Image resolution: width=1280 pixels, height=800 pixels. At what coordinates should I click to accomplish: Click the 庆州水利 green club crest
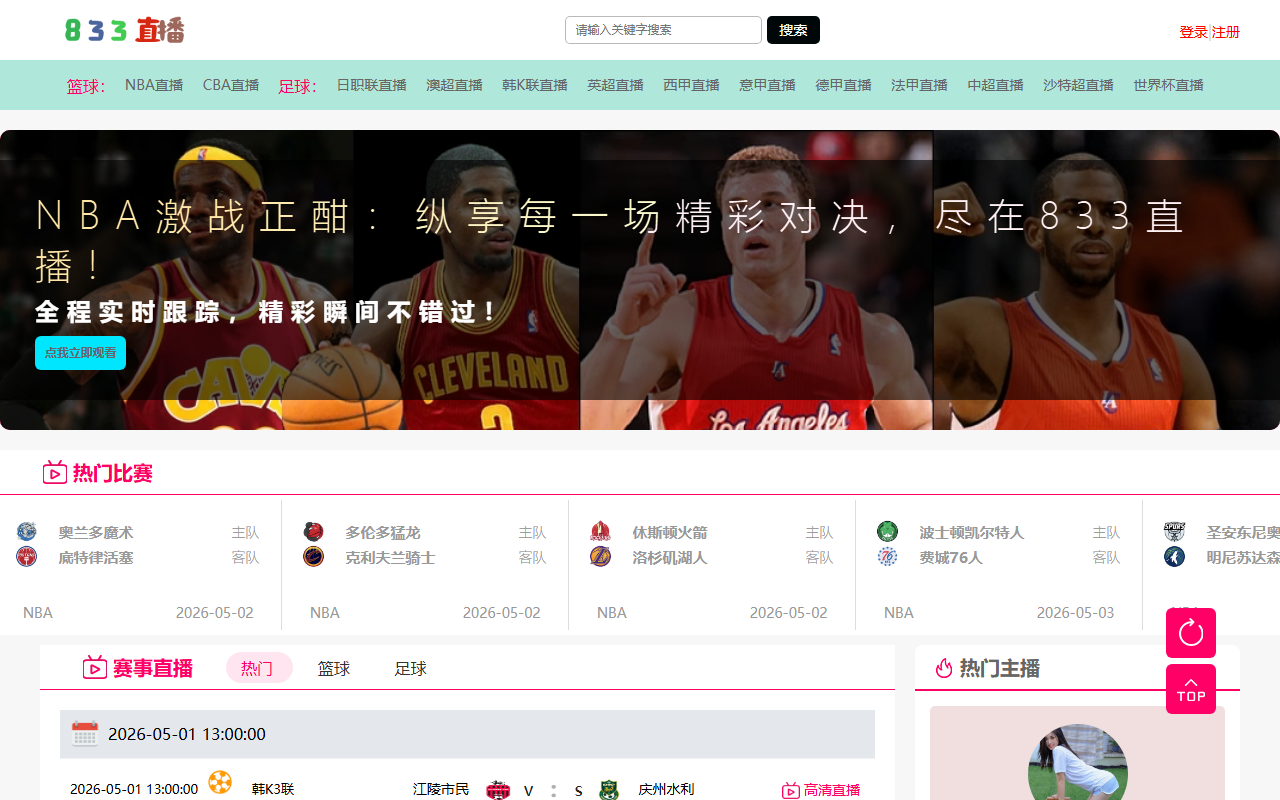tap(608, 790)
